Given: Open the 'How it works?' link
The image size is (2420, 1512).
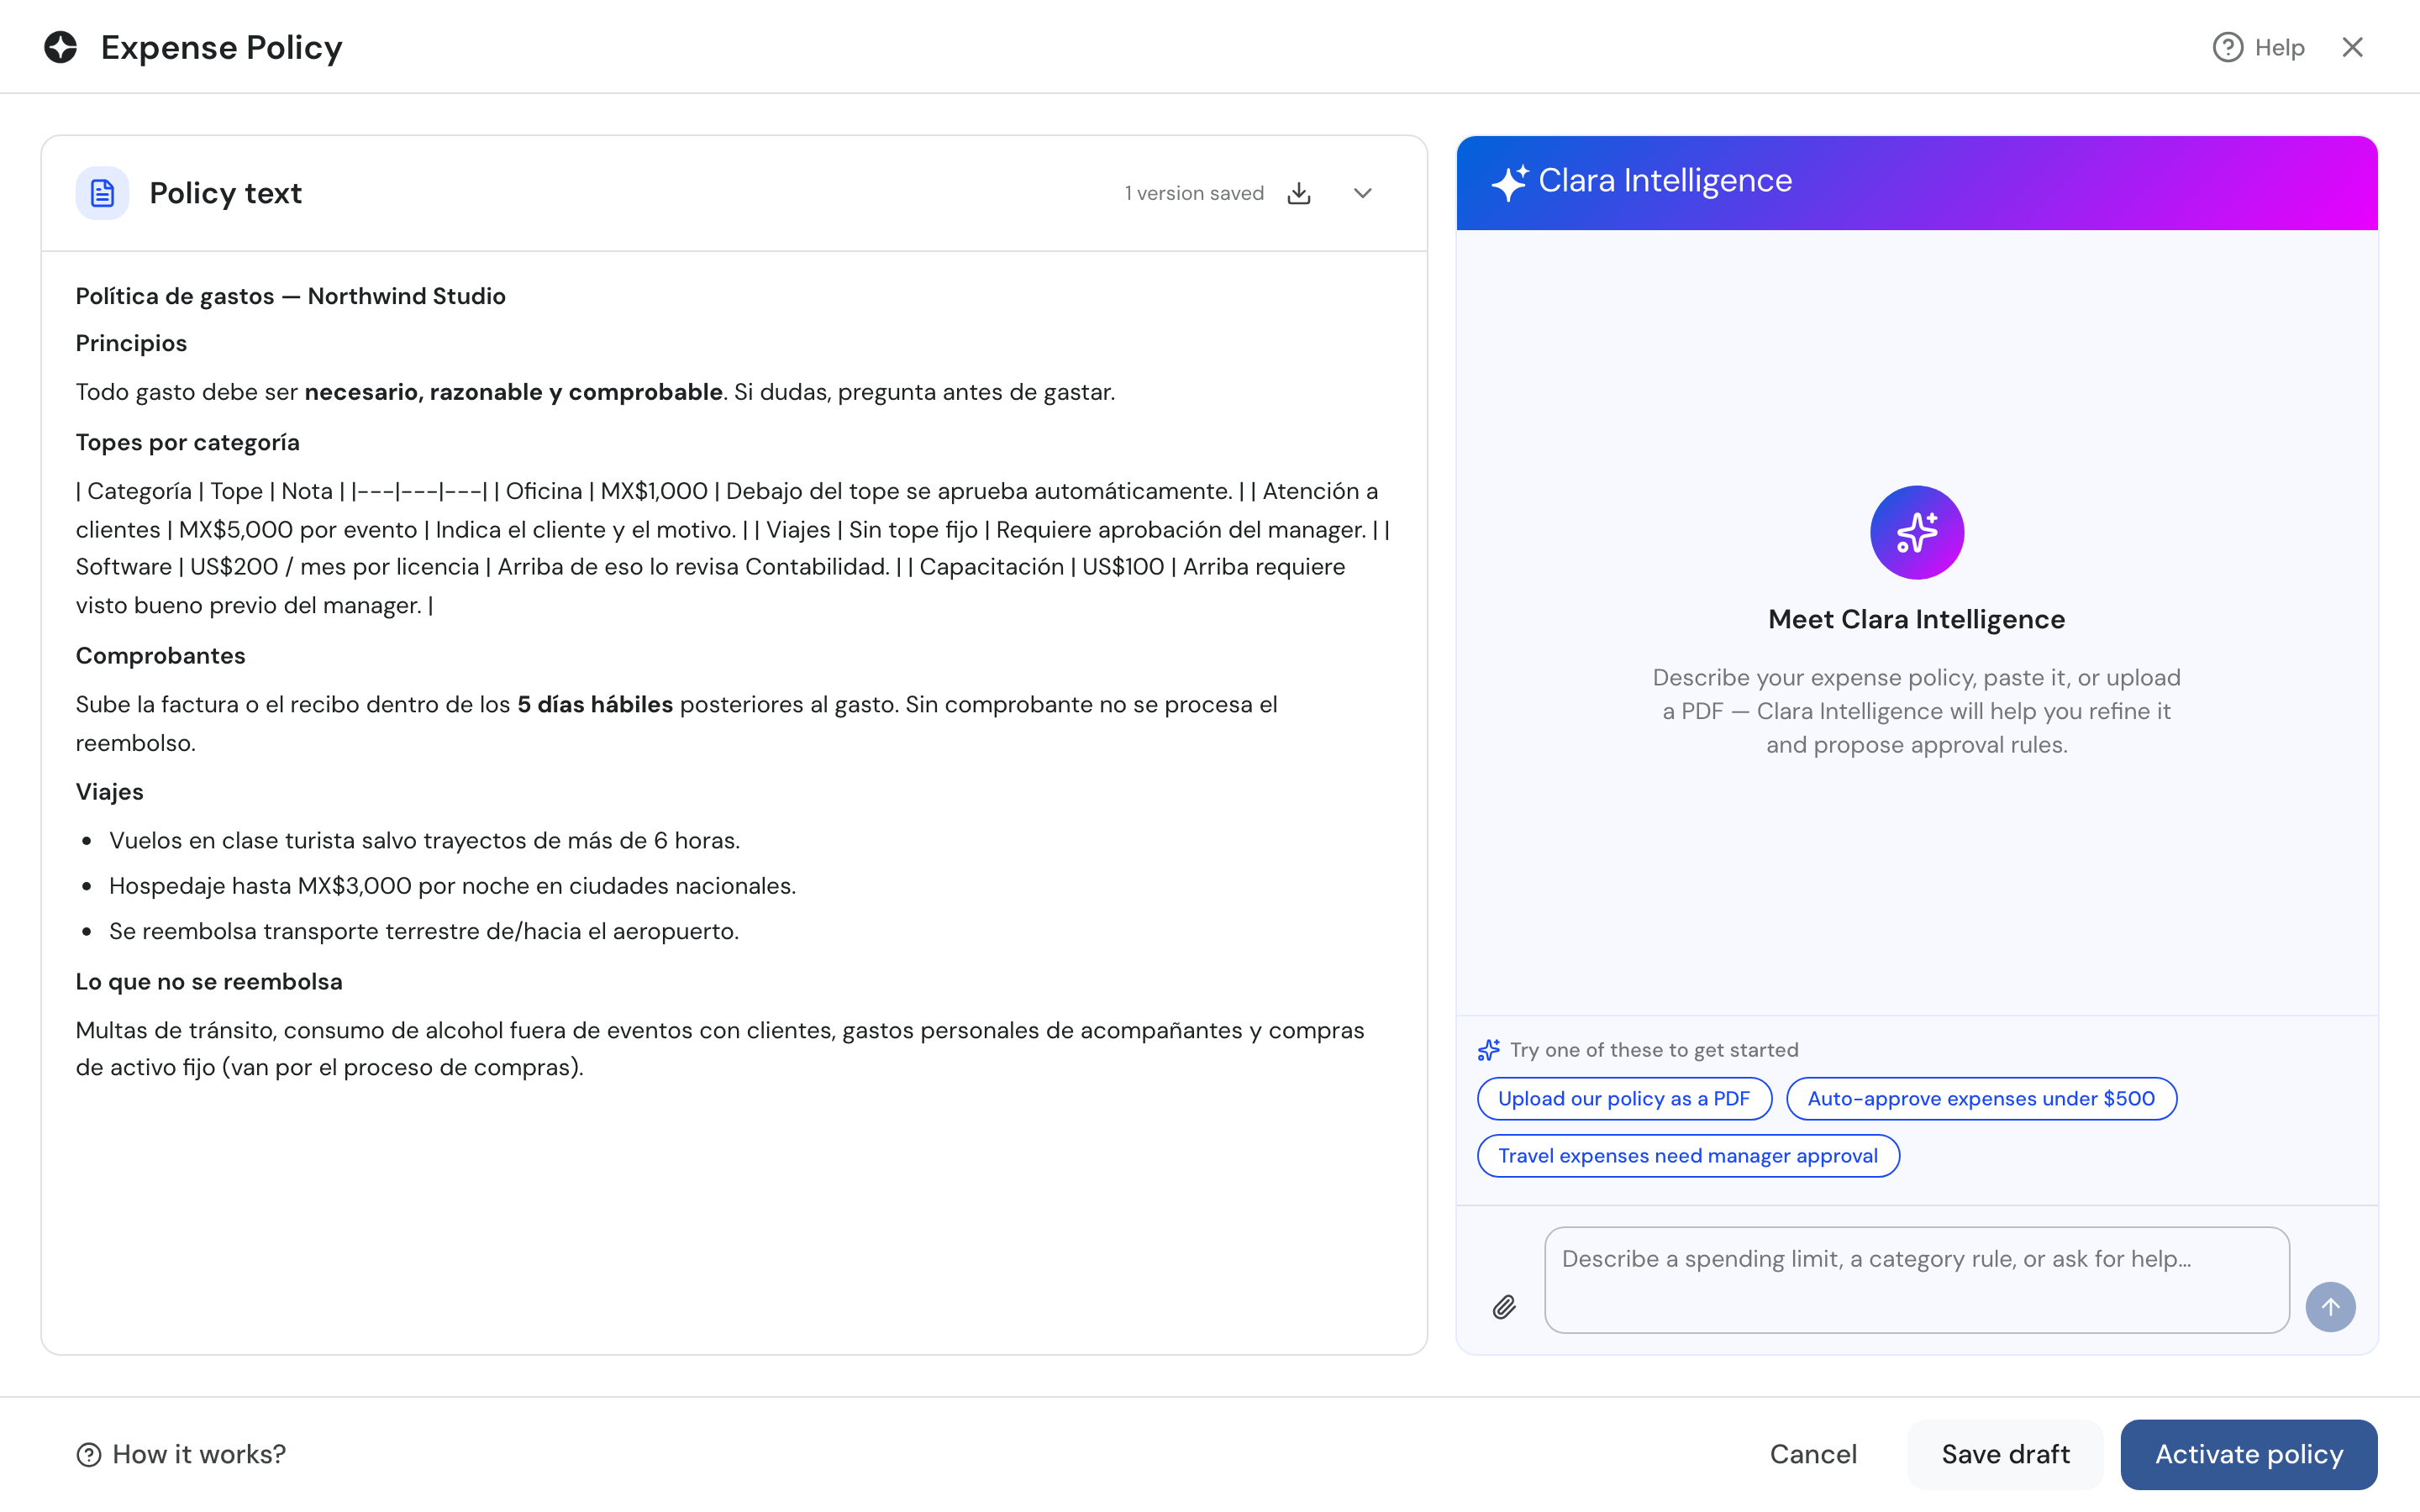Looking at the screenshot, I should tap(182, 1454).
